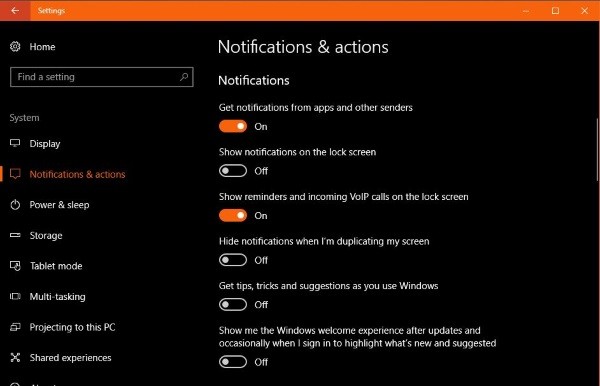Click the Tablet mode icon
This screenshot has height=386, width=600.
pos(15,266)
